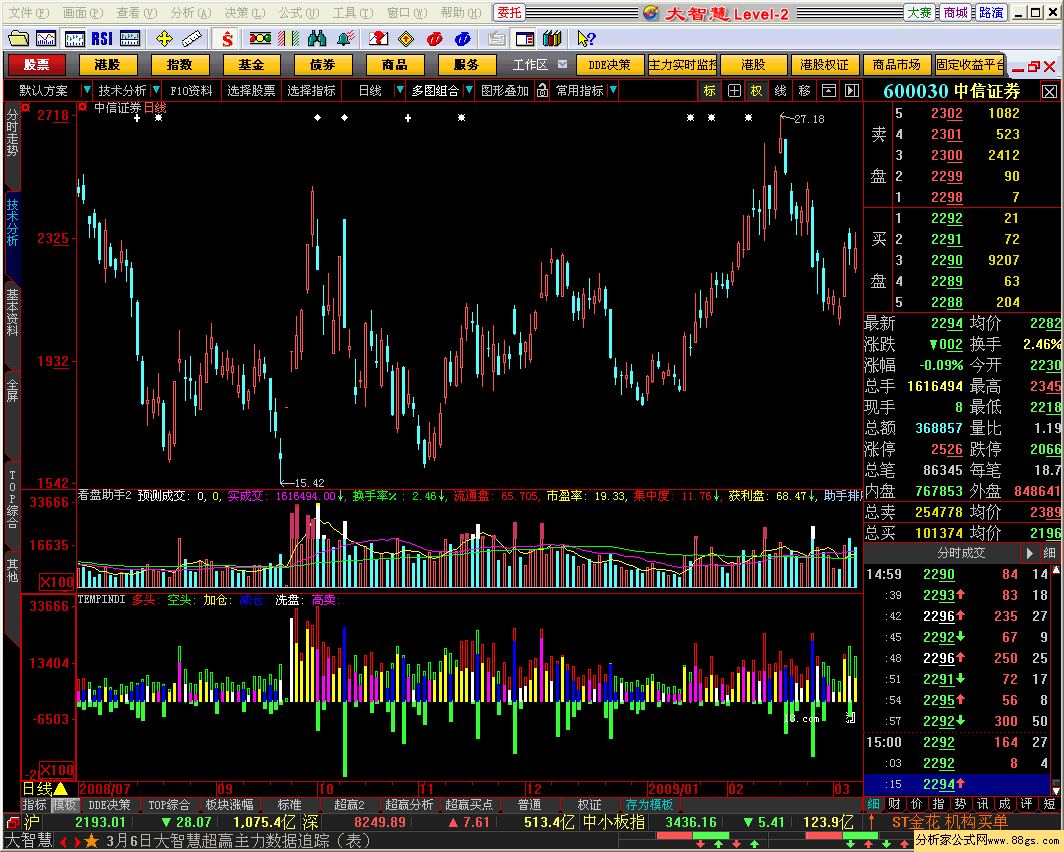Click the 港股 market button next to 股票

click(x=107, y=64)
